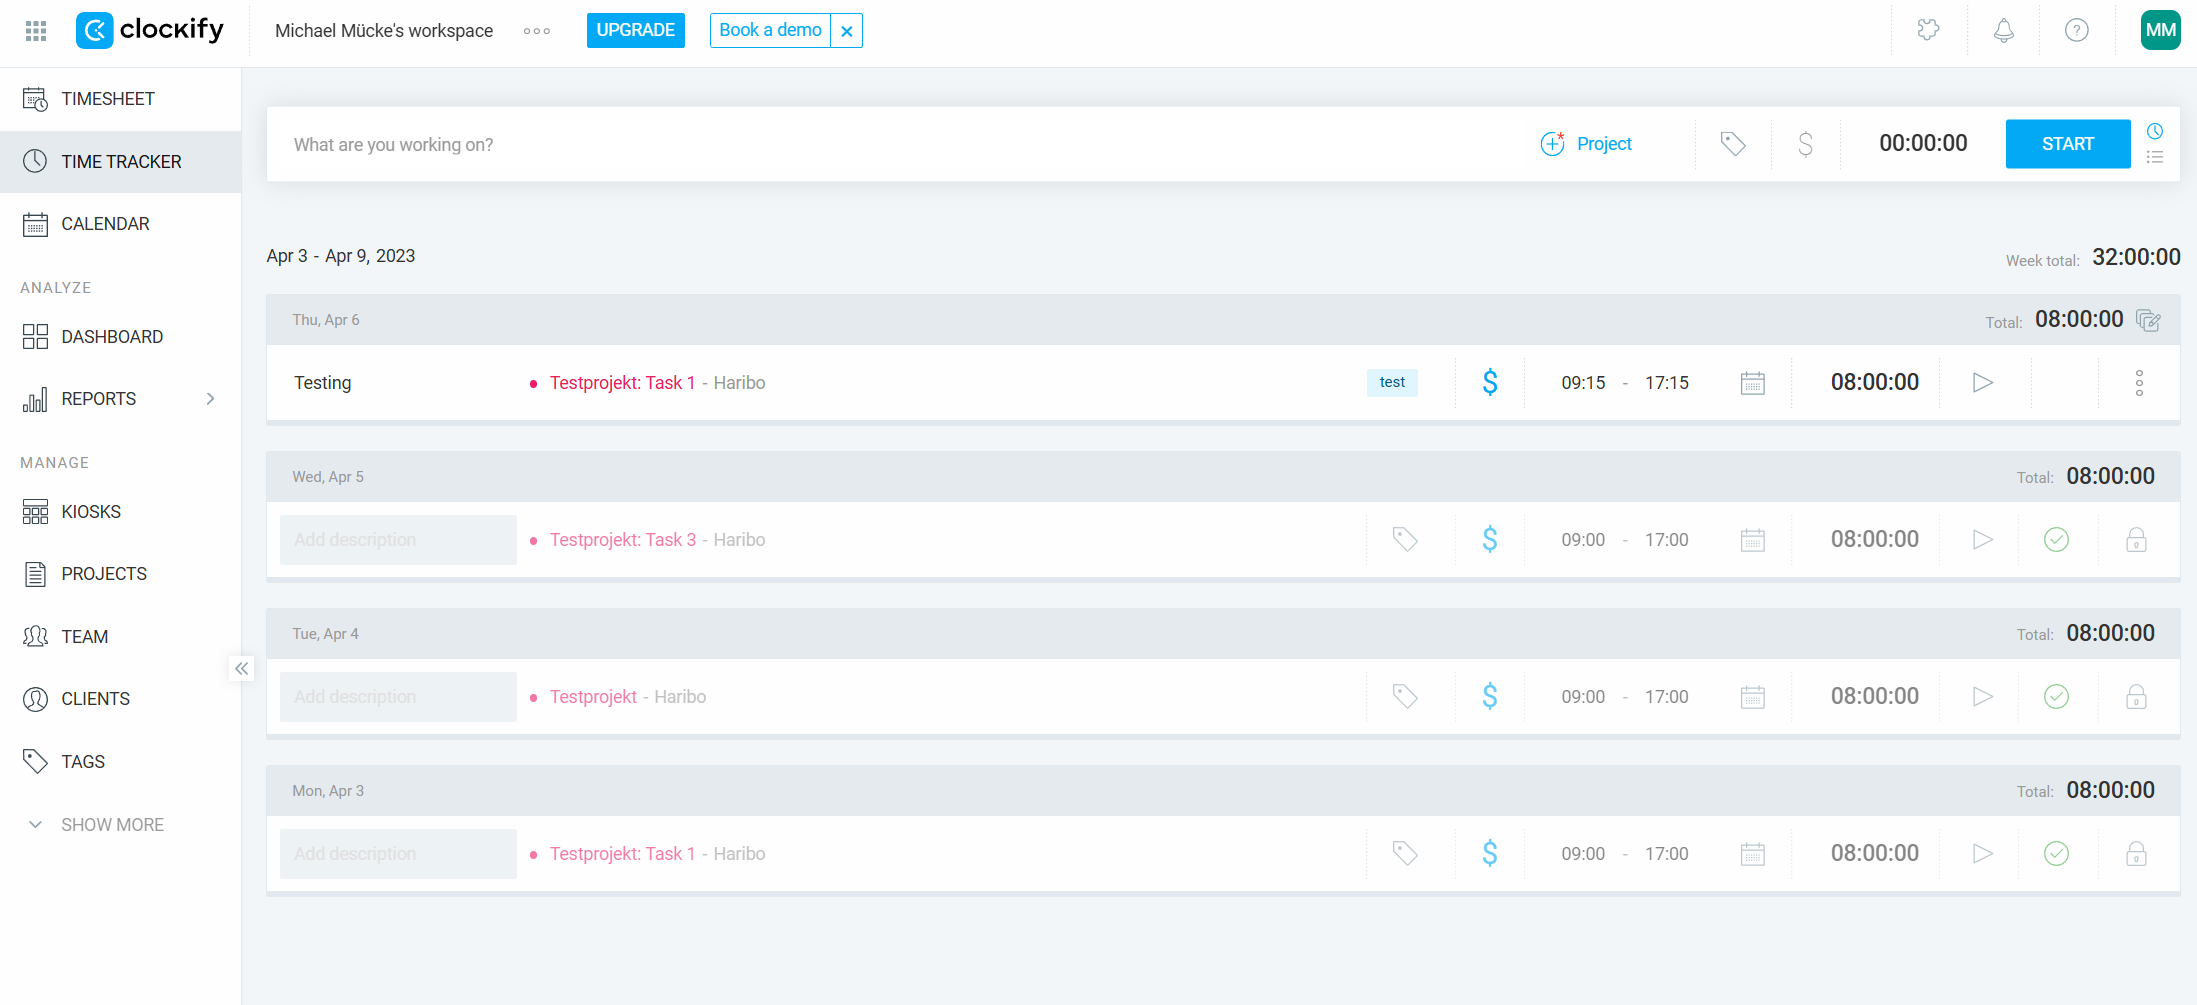
Task: Open date picker for Testing entry
Action: point(1753,383)
